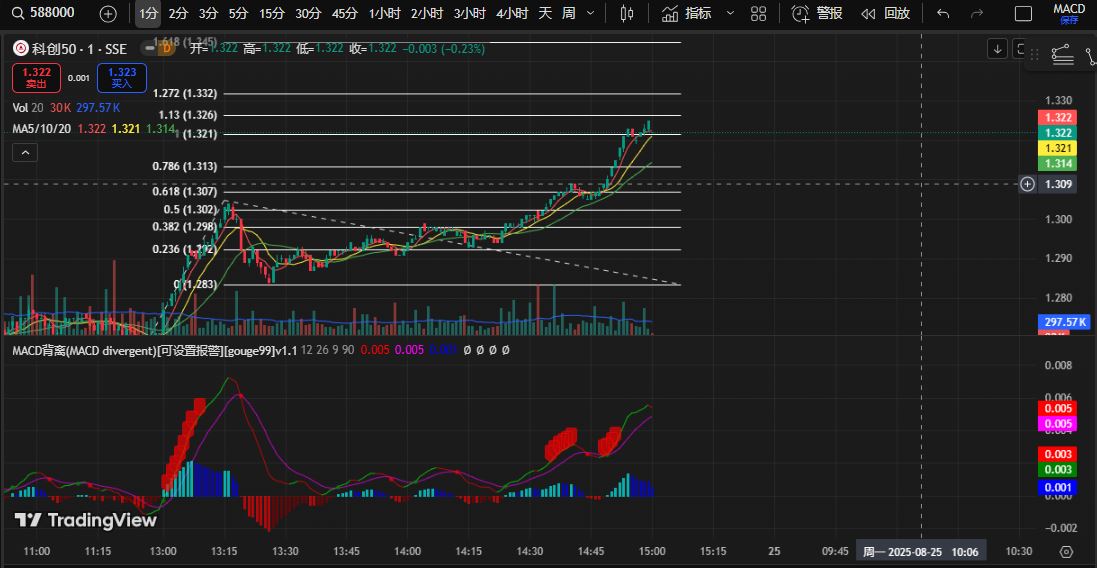The height and width of the screenshot is (568, 1097).
Task: Switch to the 15分 timeframe
Action: [271, 13]
